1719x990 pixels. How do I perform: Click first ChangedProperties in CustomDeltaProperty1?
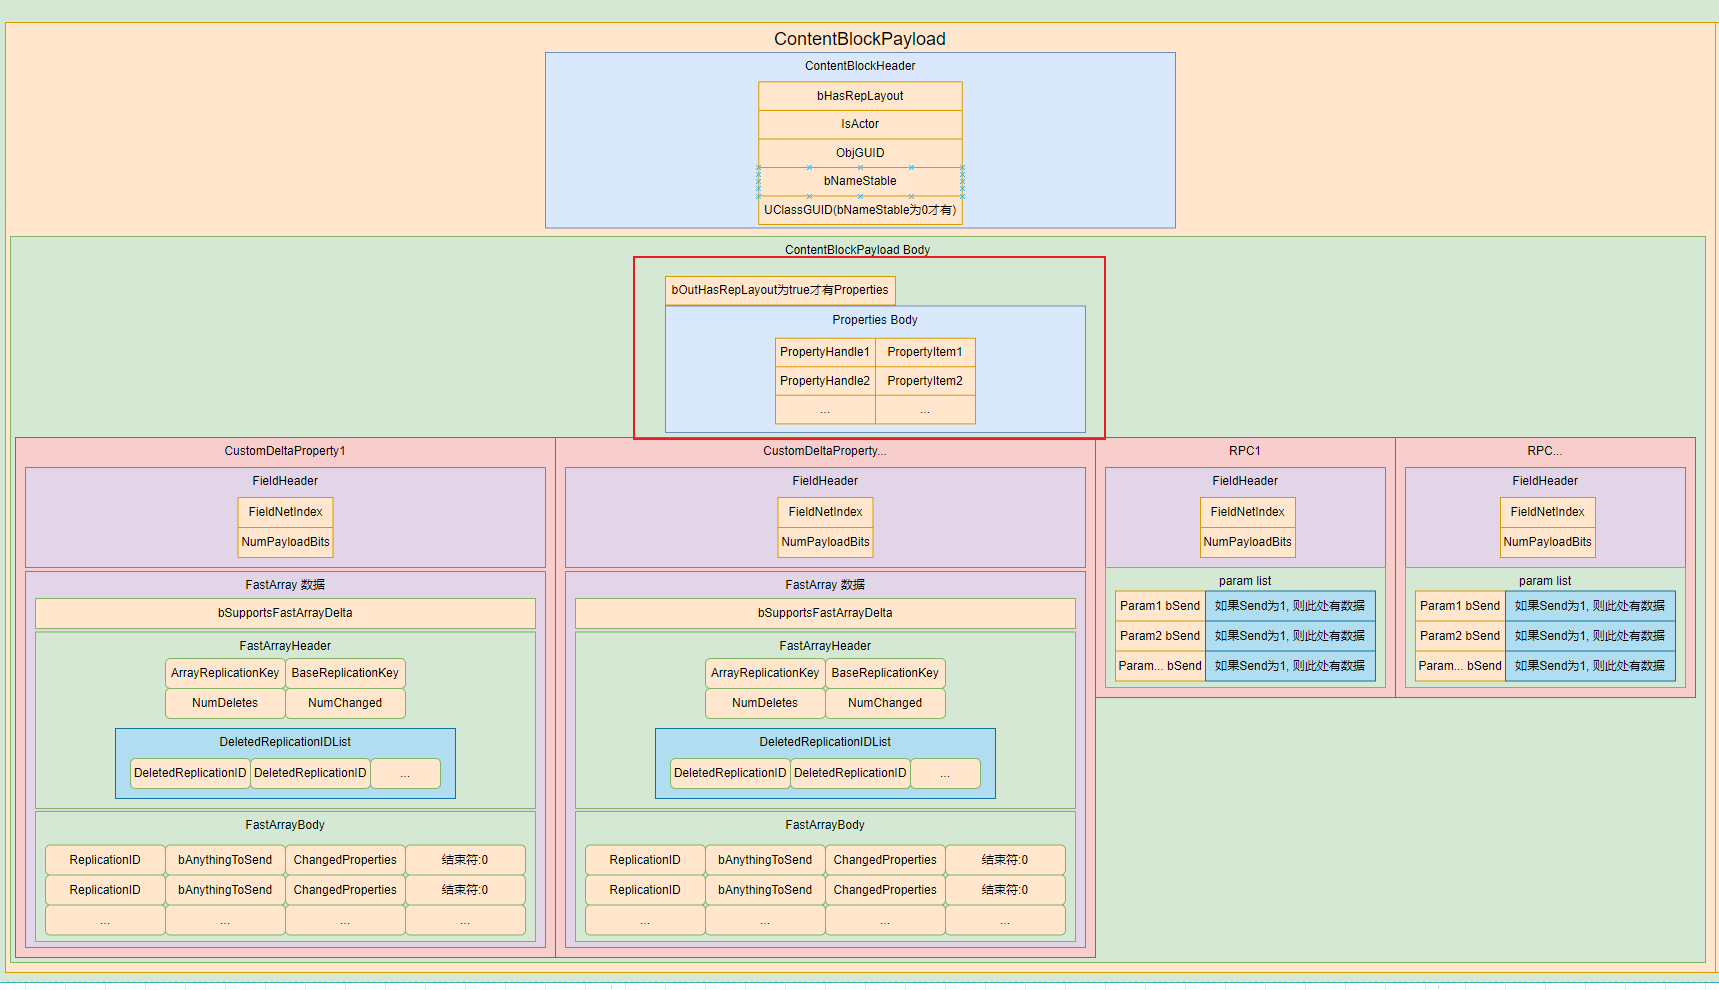[x=345, y=860]
